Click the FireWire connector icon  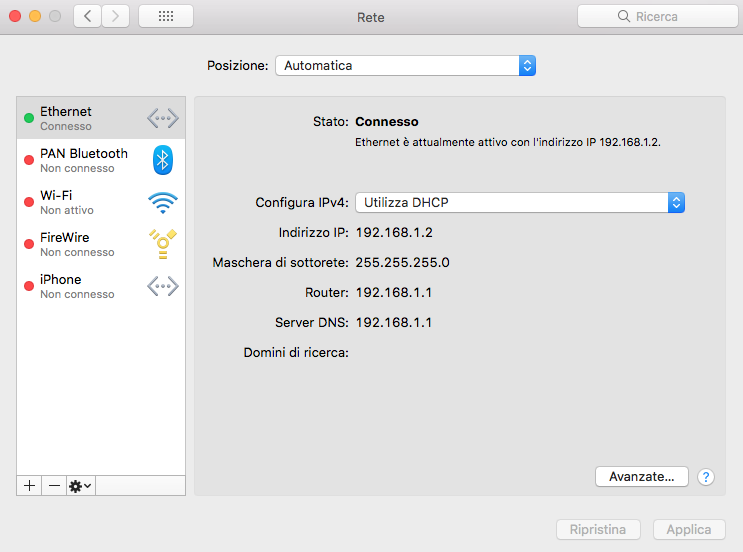pos(162,244)
